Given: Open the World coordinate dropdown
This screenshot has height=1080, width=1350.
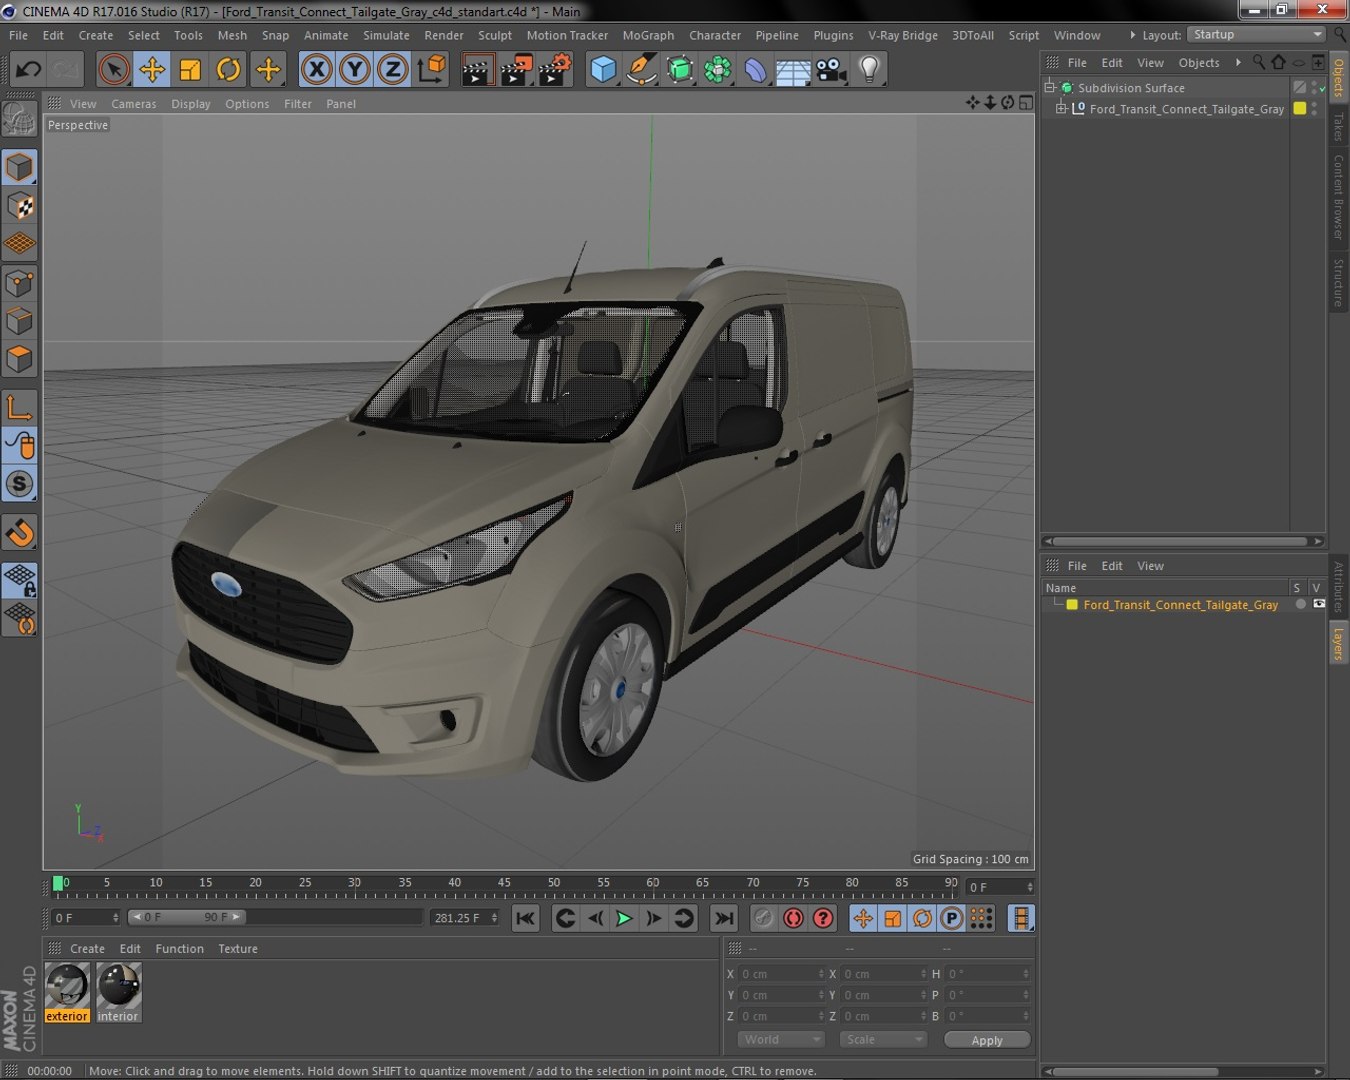Looking at the screenshot, I should (x=781, y=1040).
